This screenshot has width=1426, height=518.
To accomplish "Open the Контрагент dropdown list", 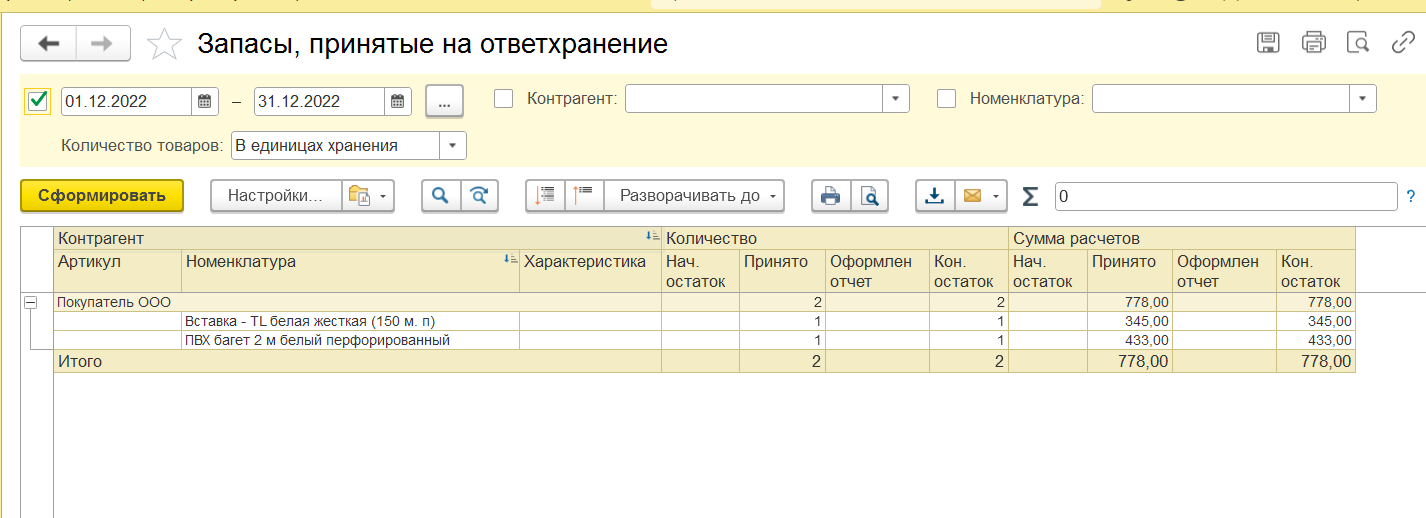I will click(895, 99).
